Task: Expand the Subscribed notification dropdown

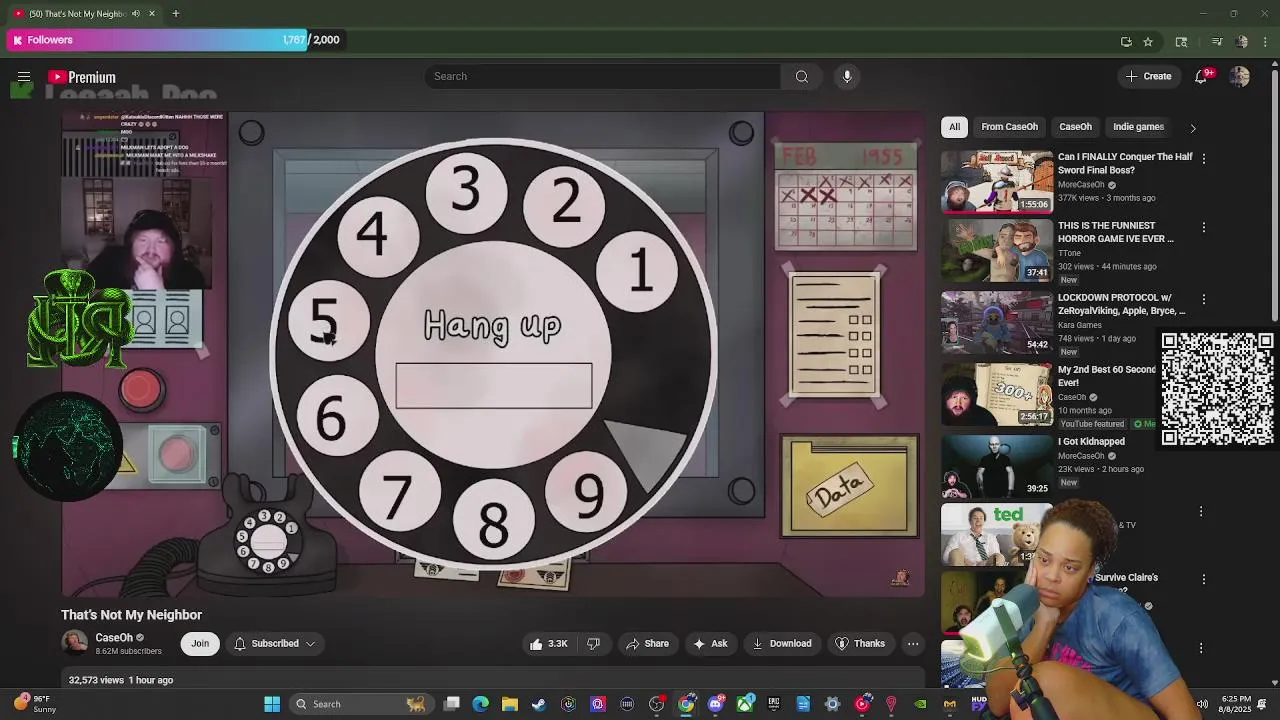Action: pyautogui.click(x=275, y=644)
